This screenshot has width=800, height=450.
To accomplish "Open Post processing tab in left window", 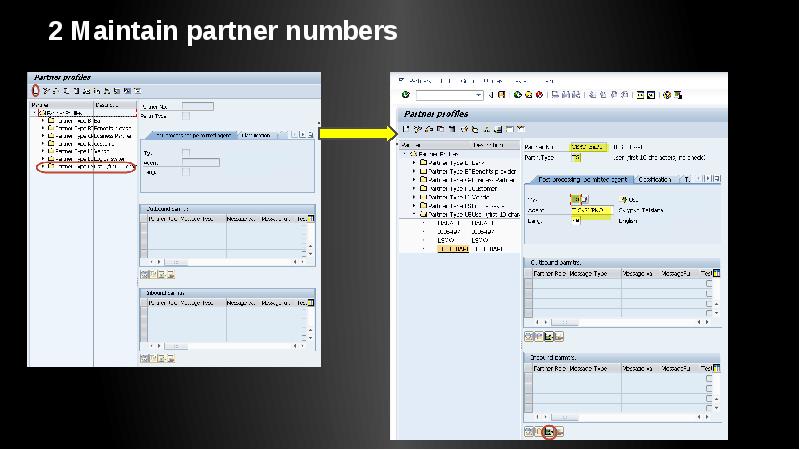I will pos(193,136).
